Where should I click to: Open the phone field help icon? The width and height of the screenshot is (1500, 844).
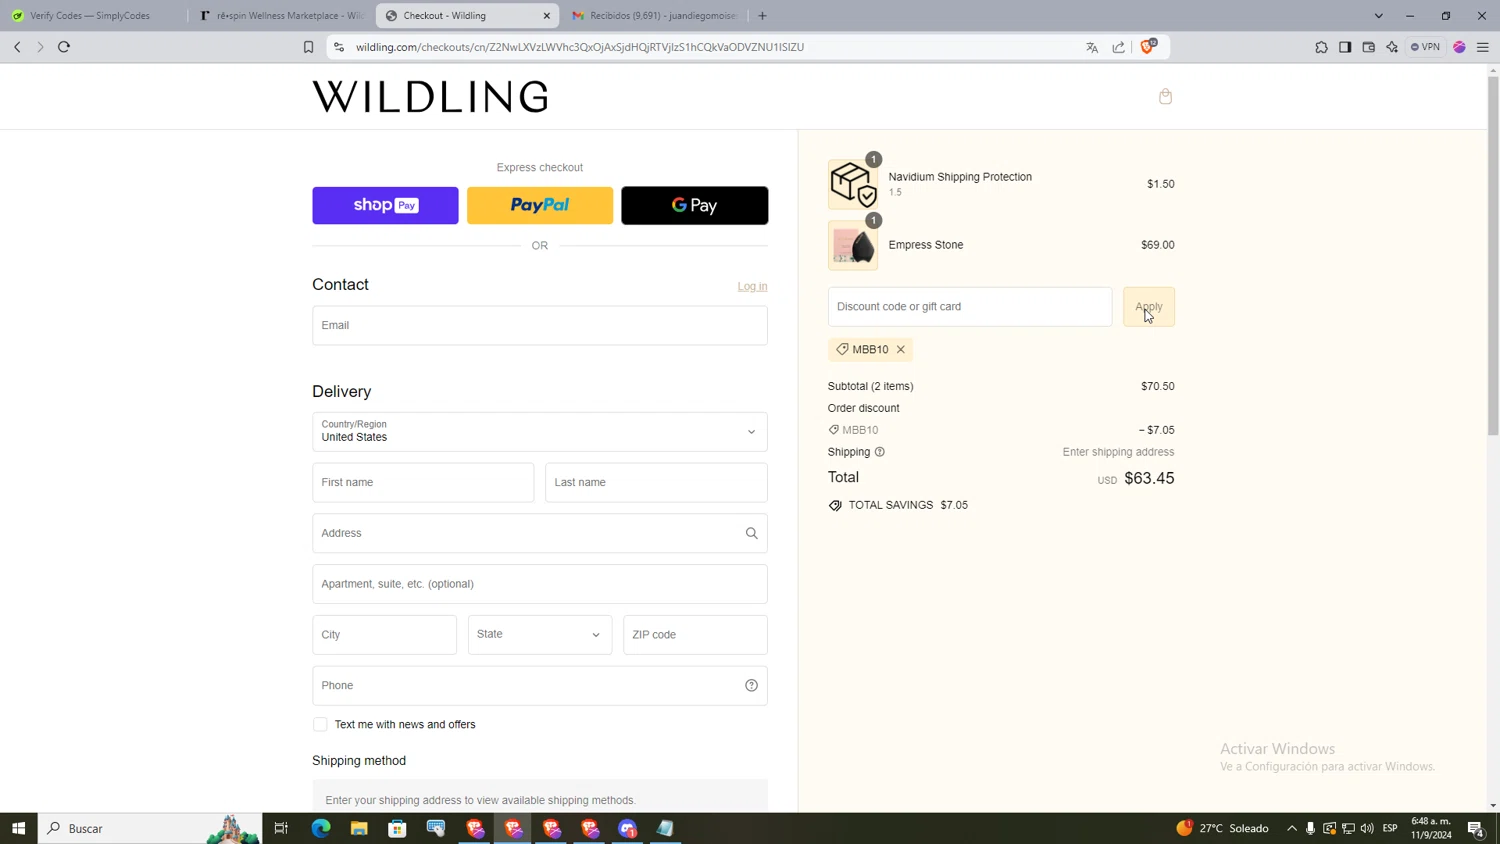click(x=752, y=686)
